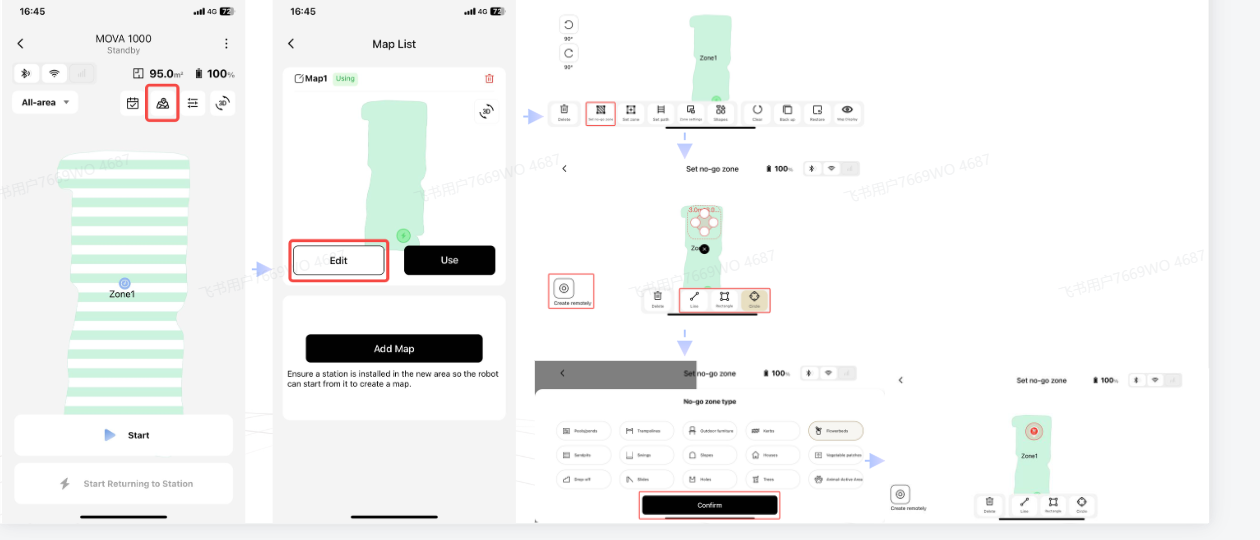
Task: Open 3D view on Map1 preview
Action: pos(486,111)
